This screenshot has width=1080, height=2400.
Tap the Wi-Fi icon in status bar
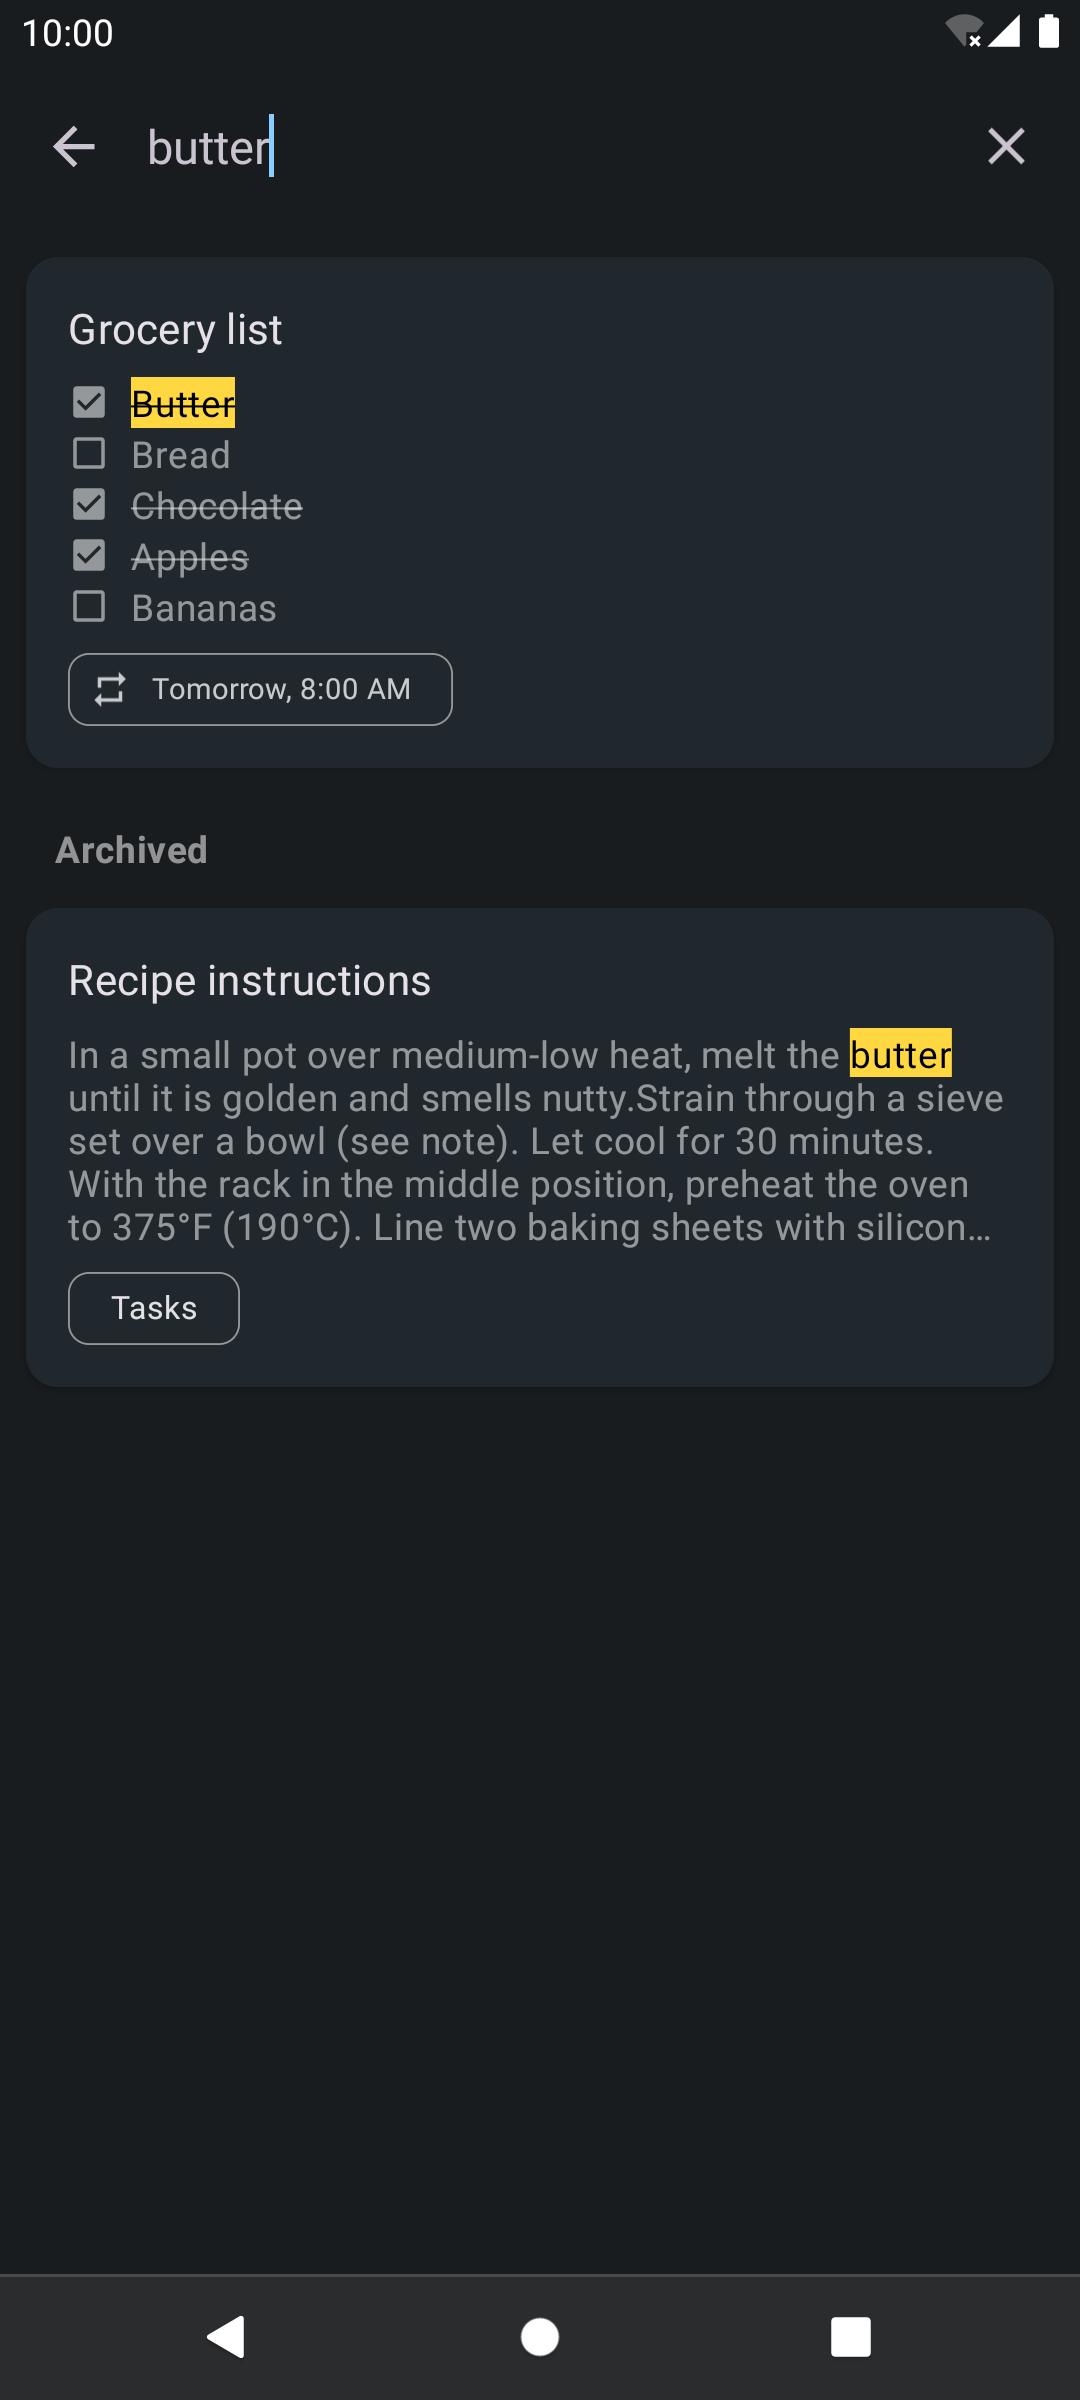963,32
